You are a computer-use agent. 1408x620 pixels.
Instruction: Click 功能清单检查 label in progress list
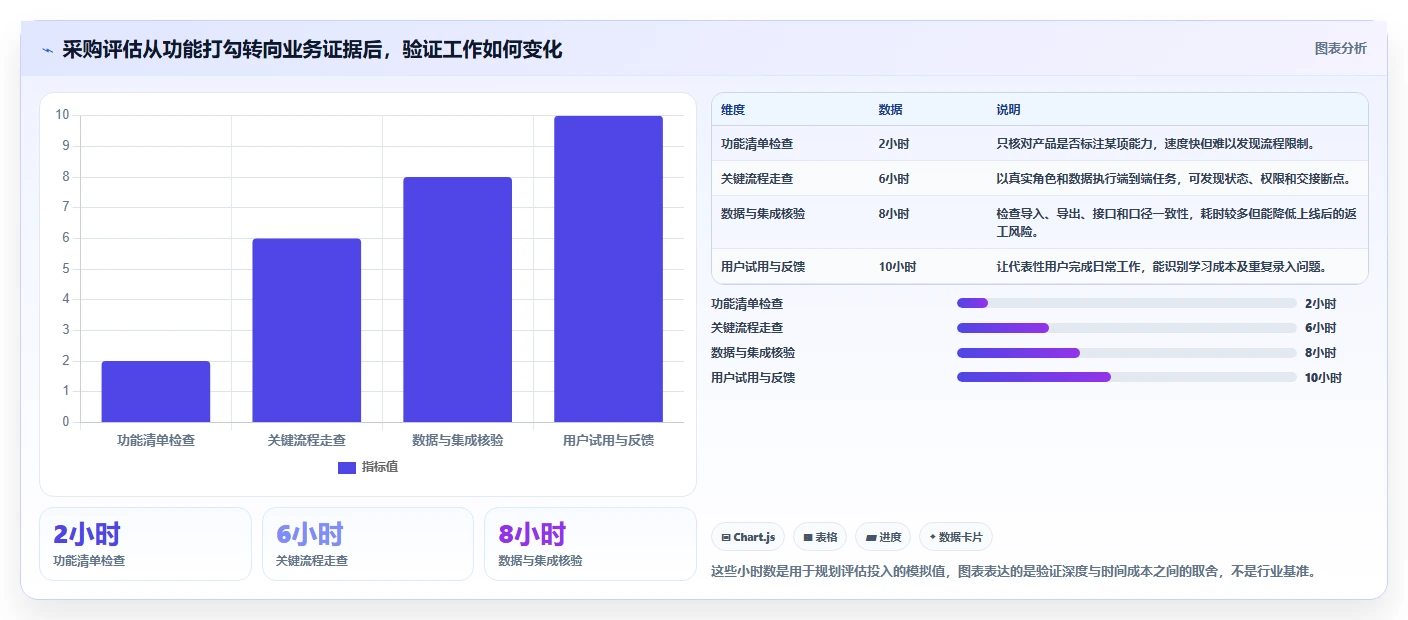[x=747, y=304]
